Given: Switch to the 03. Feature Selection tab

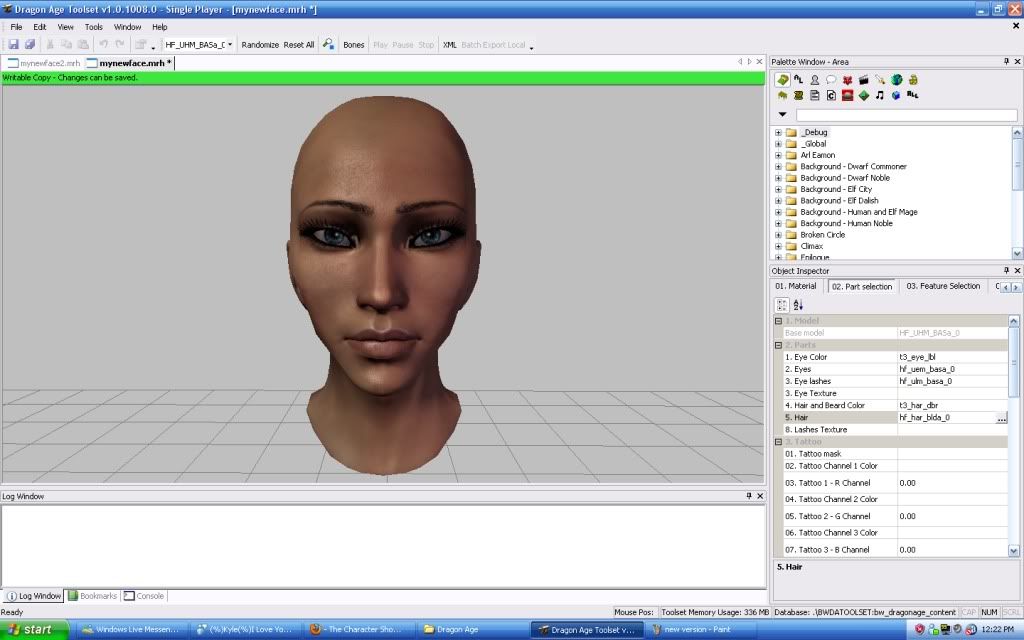Looking at the screenshot, I should (x=942, y=286).
